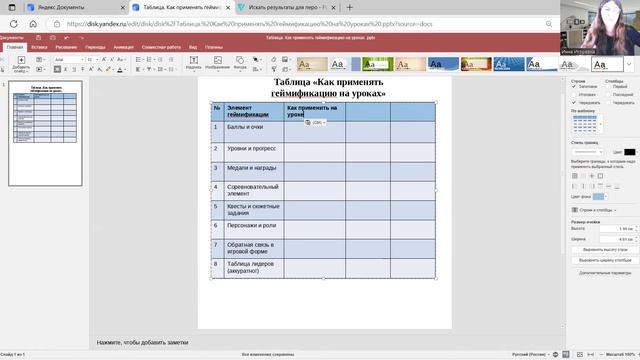
Task: Click the Print icon in title bar
Action: click(53, 38)
